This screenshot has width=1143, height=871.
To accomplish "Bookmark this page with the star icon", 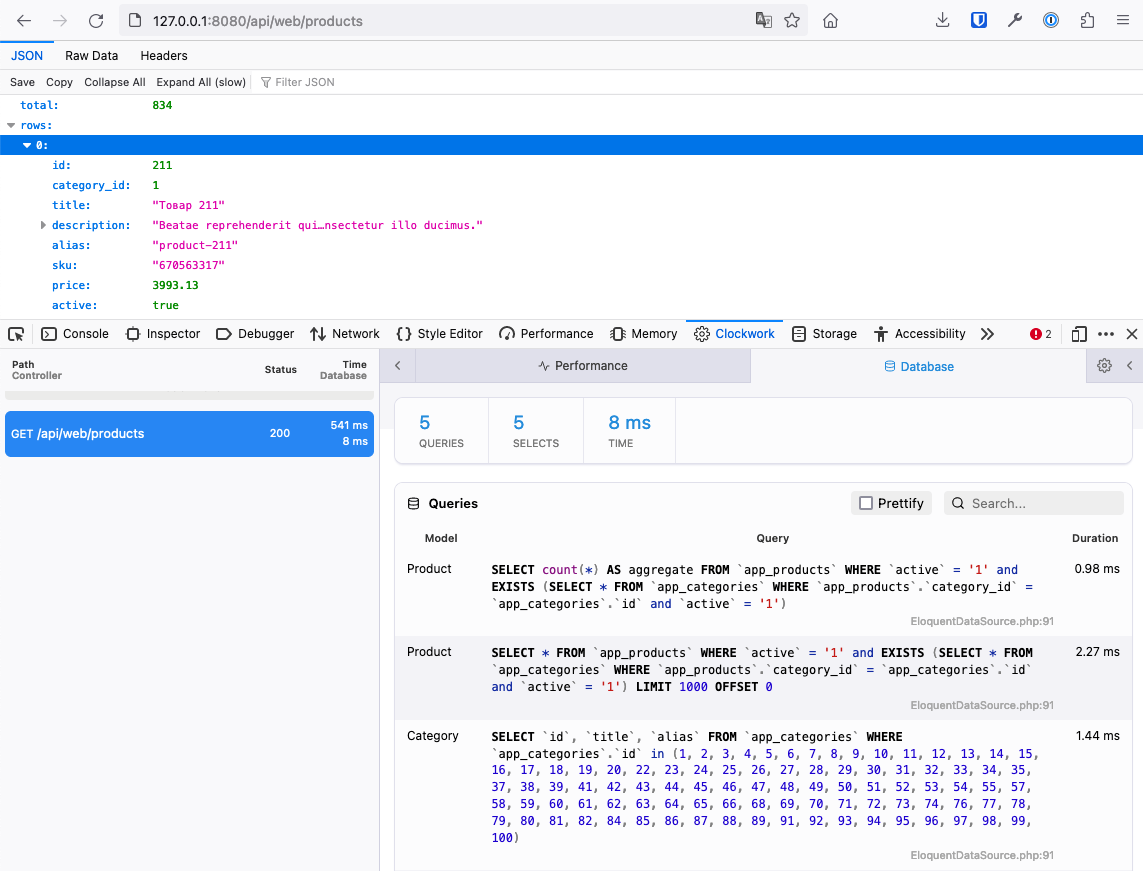I will pos(792,20).
